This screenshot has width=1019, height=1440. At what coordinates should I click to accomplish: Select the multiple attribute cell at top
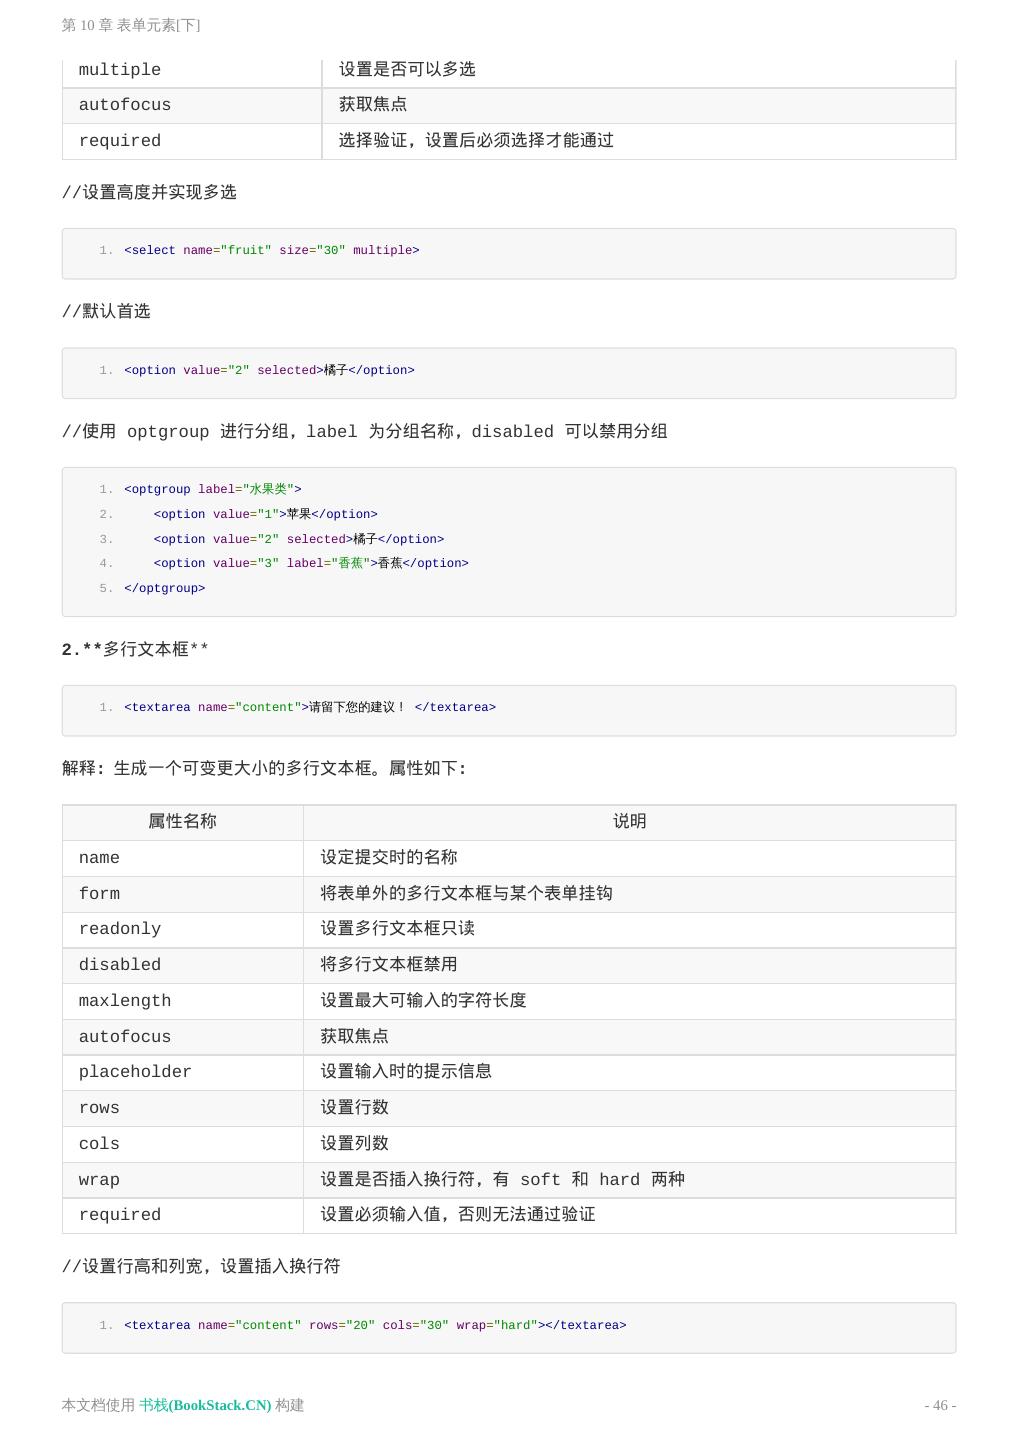tap(192, 70)
